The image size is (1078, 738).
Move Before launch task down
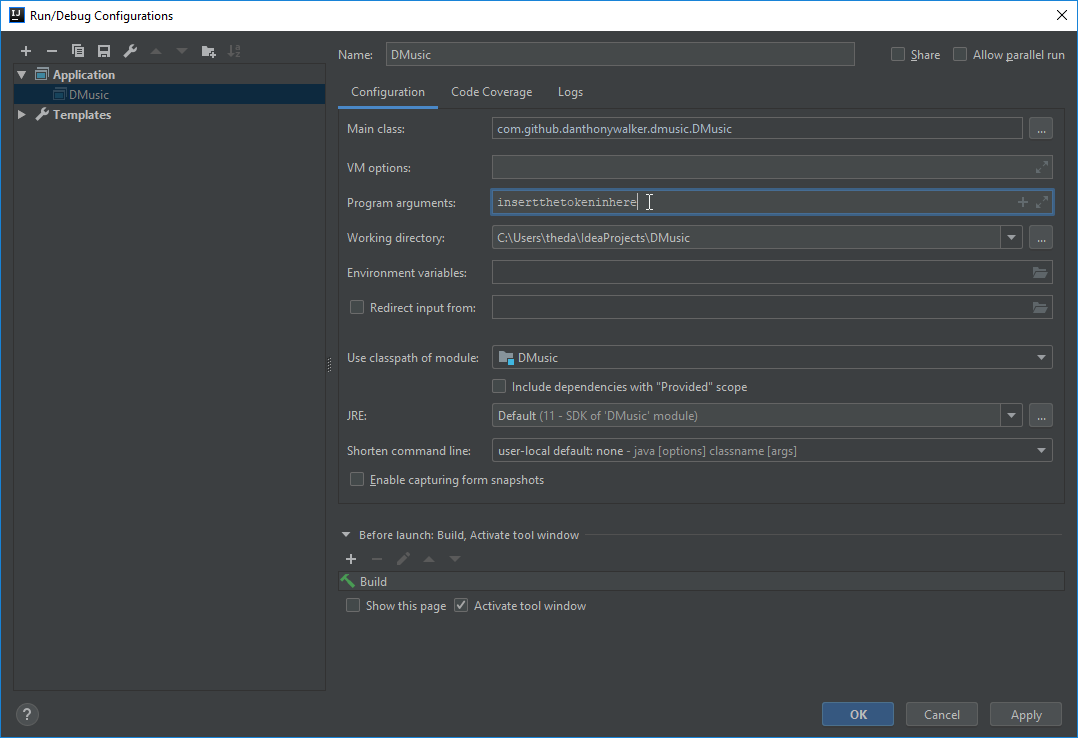[454, 559]
